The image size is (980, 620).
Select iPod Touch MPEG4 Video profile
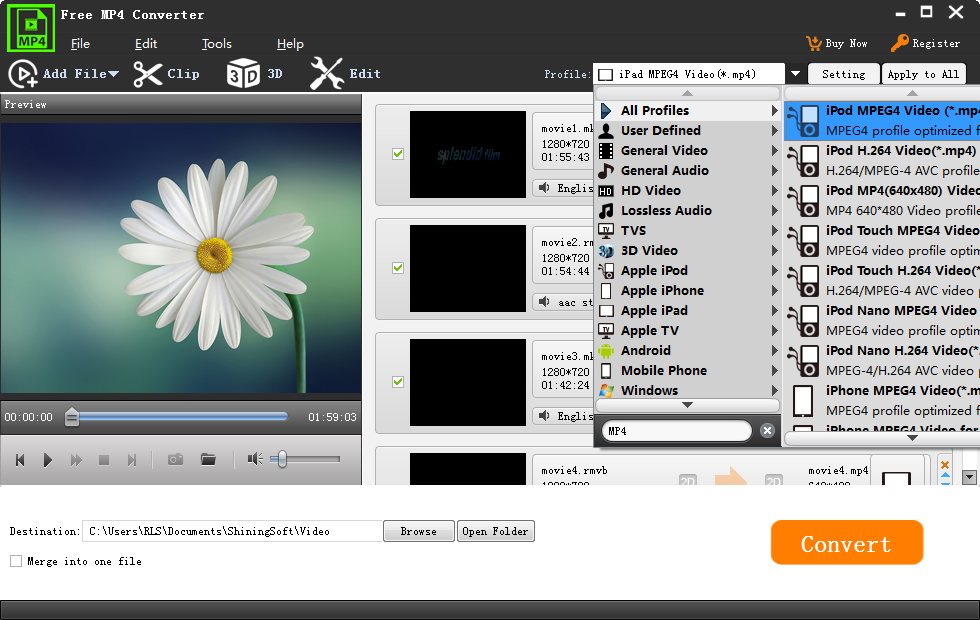click(882, 241)
